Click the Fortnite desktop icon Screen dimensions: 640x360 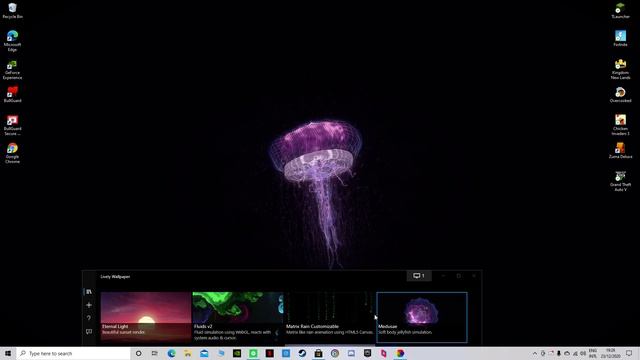(620, 38)
